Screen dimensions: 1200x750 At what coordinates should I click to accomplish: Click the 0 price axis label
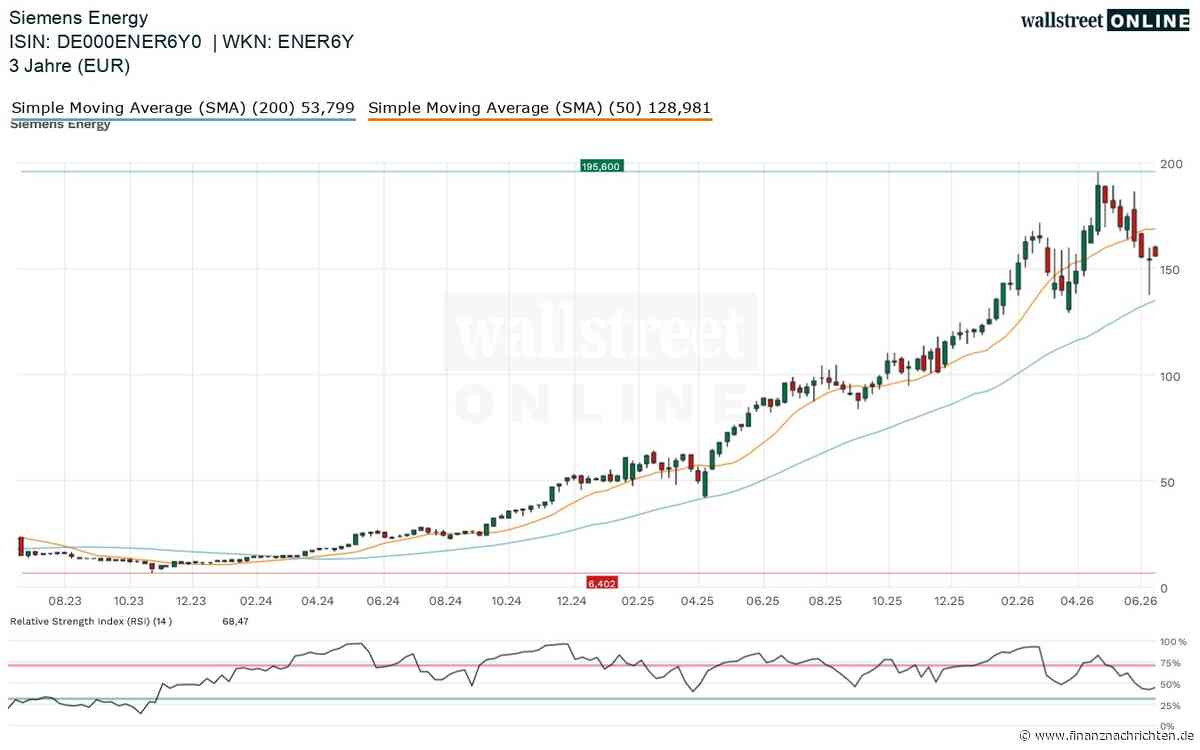(x=1166, y=588)
